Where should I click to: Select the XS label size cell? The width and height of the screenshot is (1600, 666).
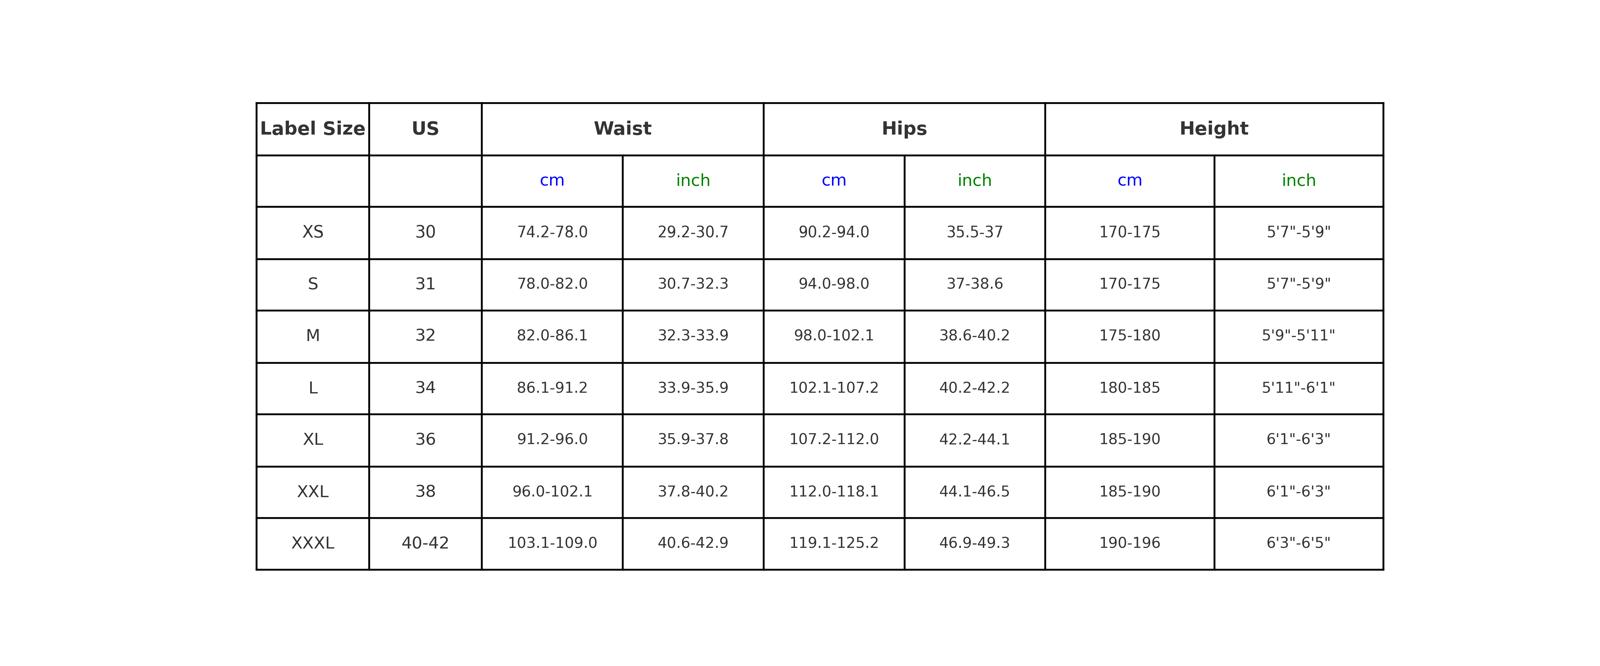tap(312, 232)
